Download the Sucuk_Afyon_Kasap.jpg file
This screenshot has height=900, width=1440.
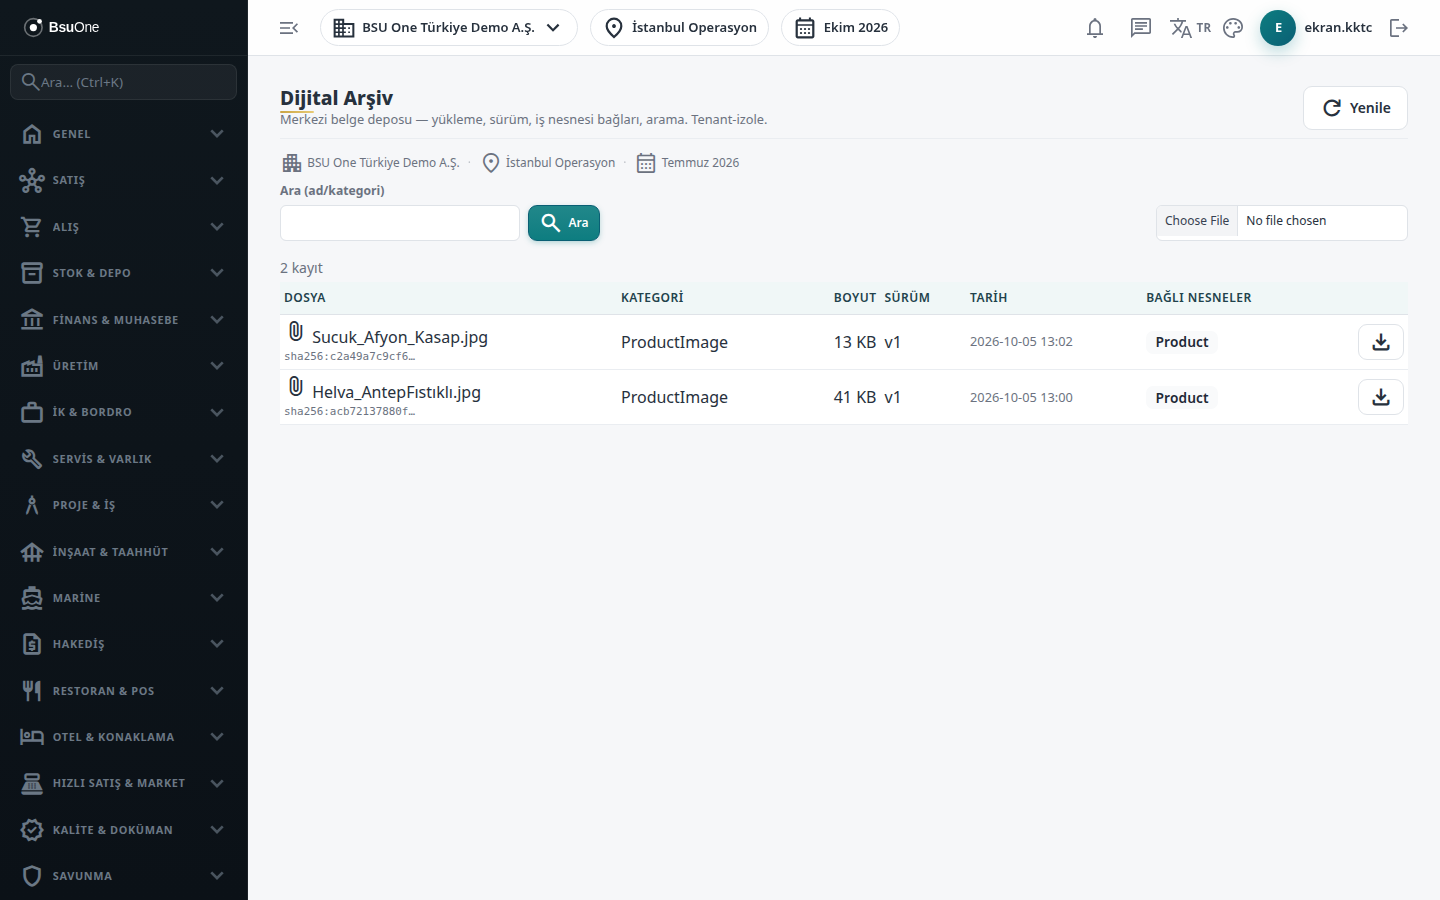[x=1381, y=342]
